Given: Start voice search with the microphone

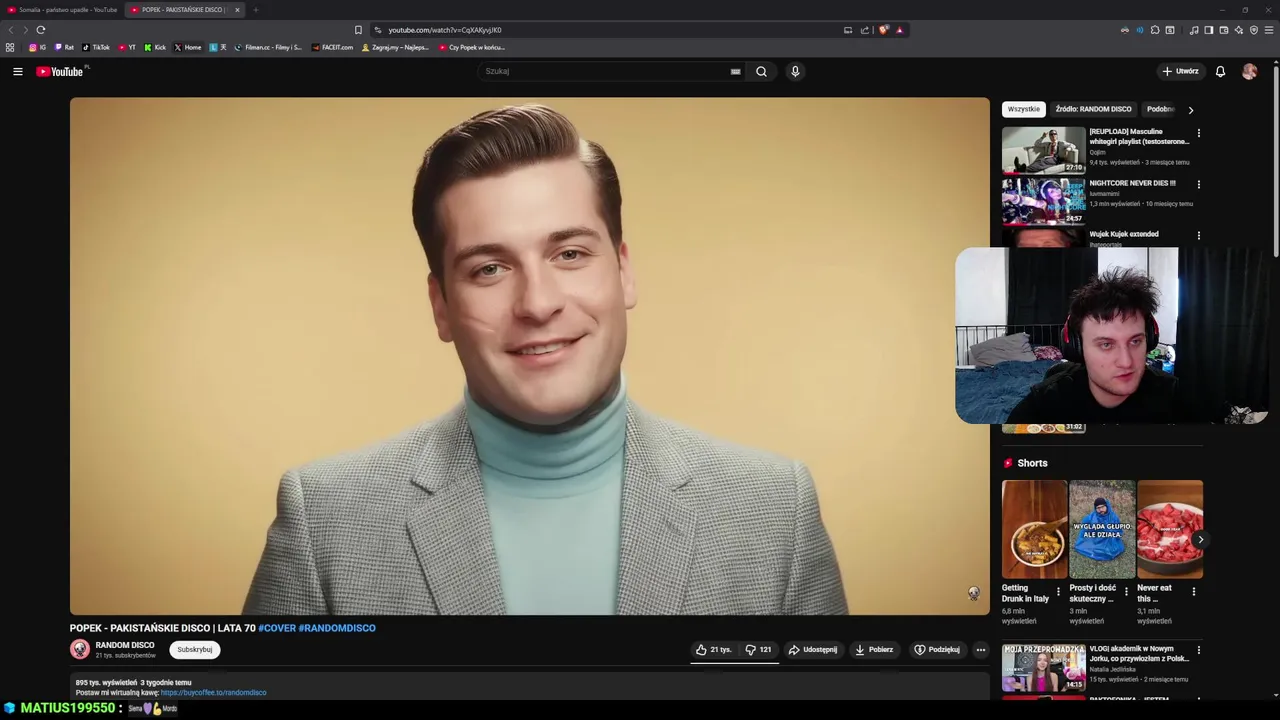Looking at the screenshot, I should point(795,71).
